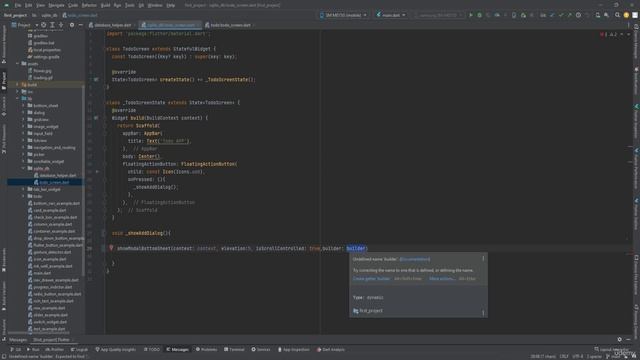The width and height of the screenshot is (640, 360).
Task: Open the Edit menu
Action: (29, 5)
